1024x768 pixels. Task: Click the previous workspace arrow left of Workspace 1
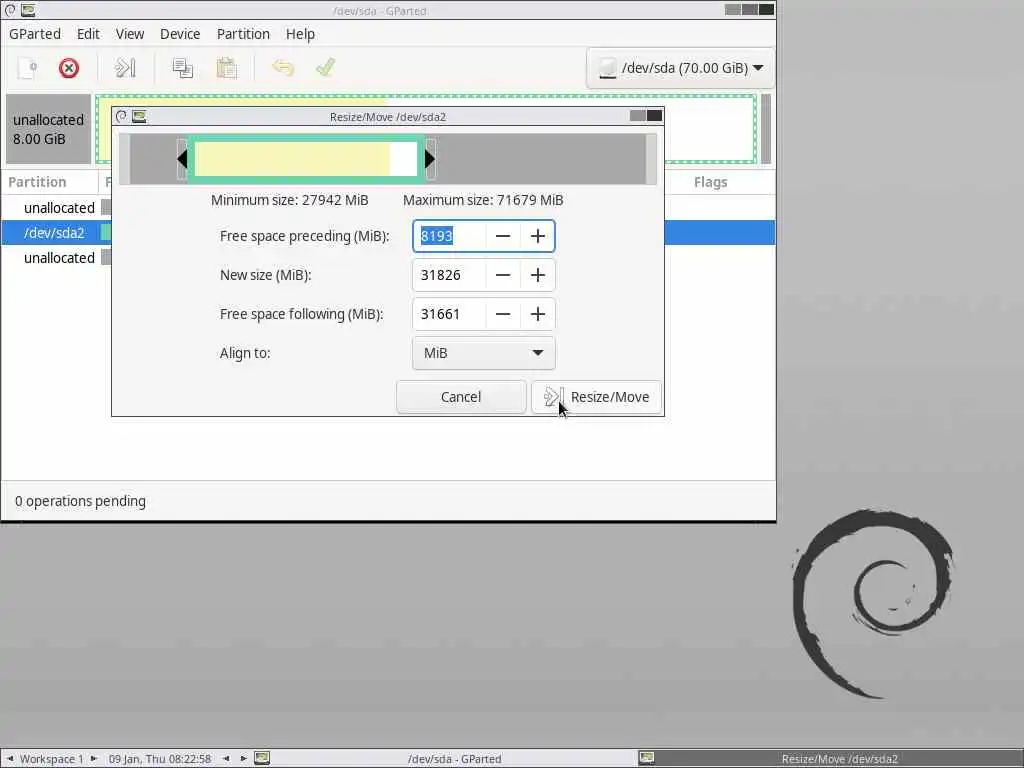coord(10,759)
